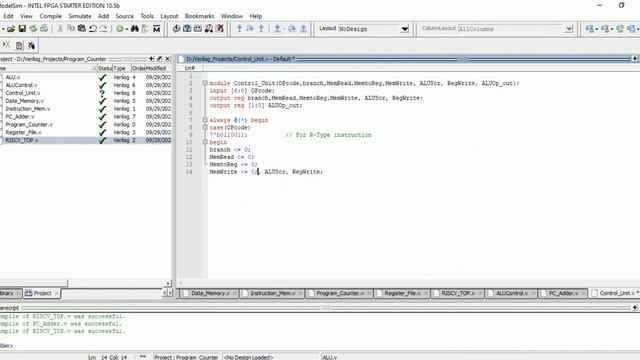Click the curved Step Over arrow icon
The height and width of the screenshot is (360, 640).
[x=250, y=29]
